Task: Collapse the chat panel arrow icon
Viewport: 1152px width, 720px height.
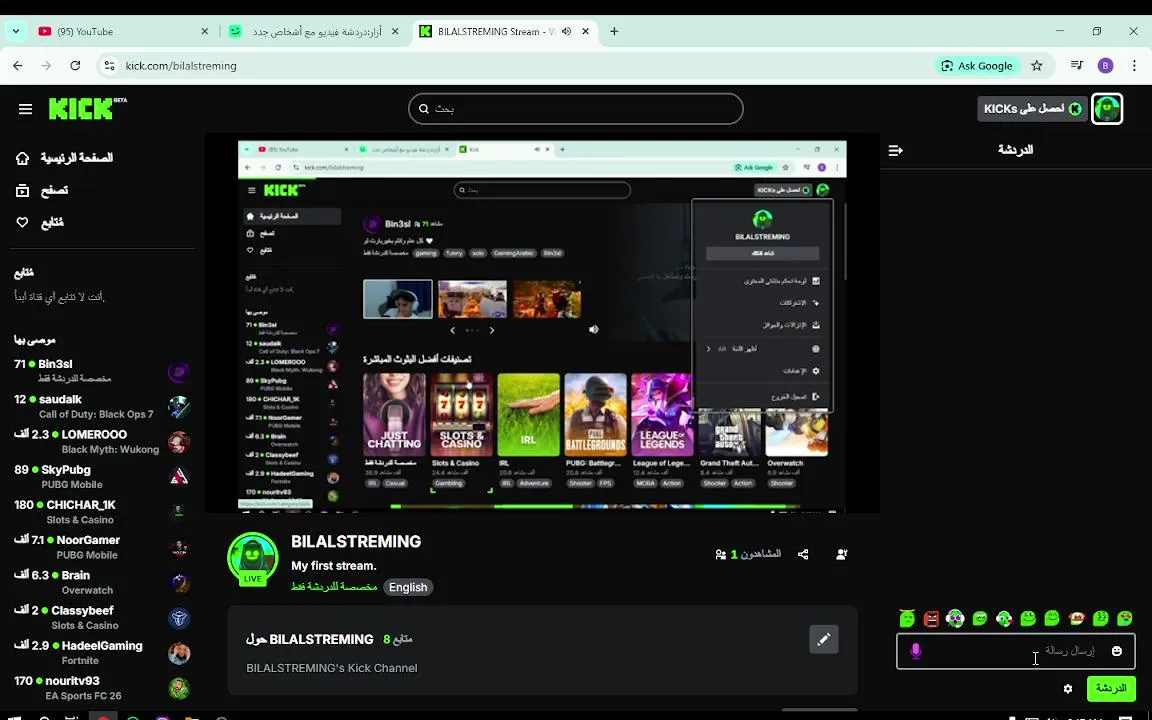Action: (895, 150)
